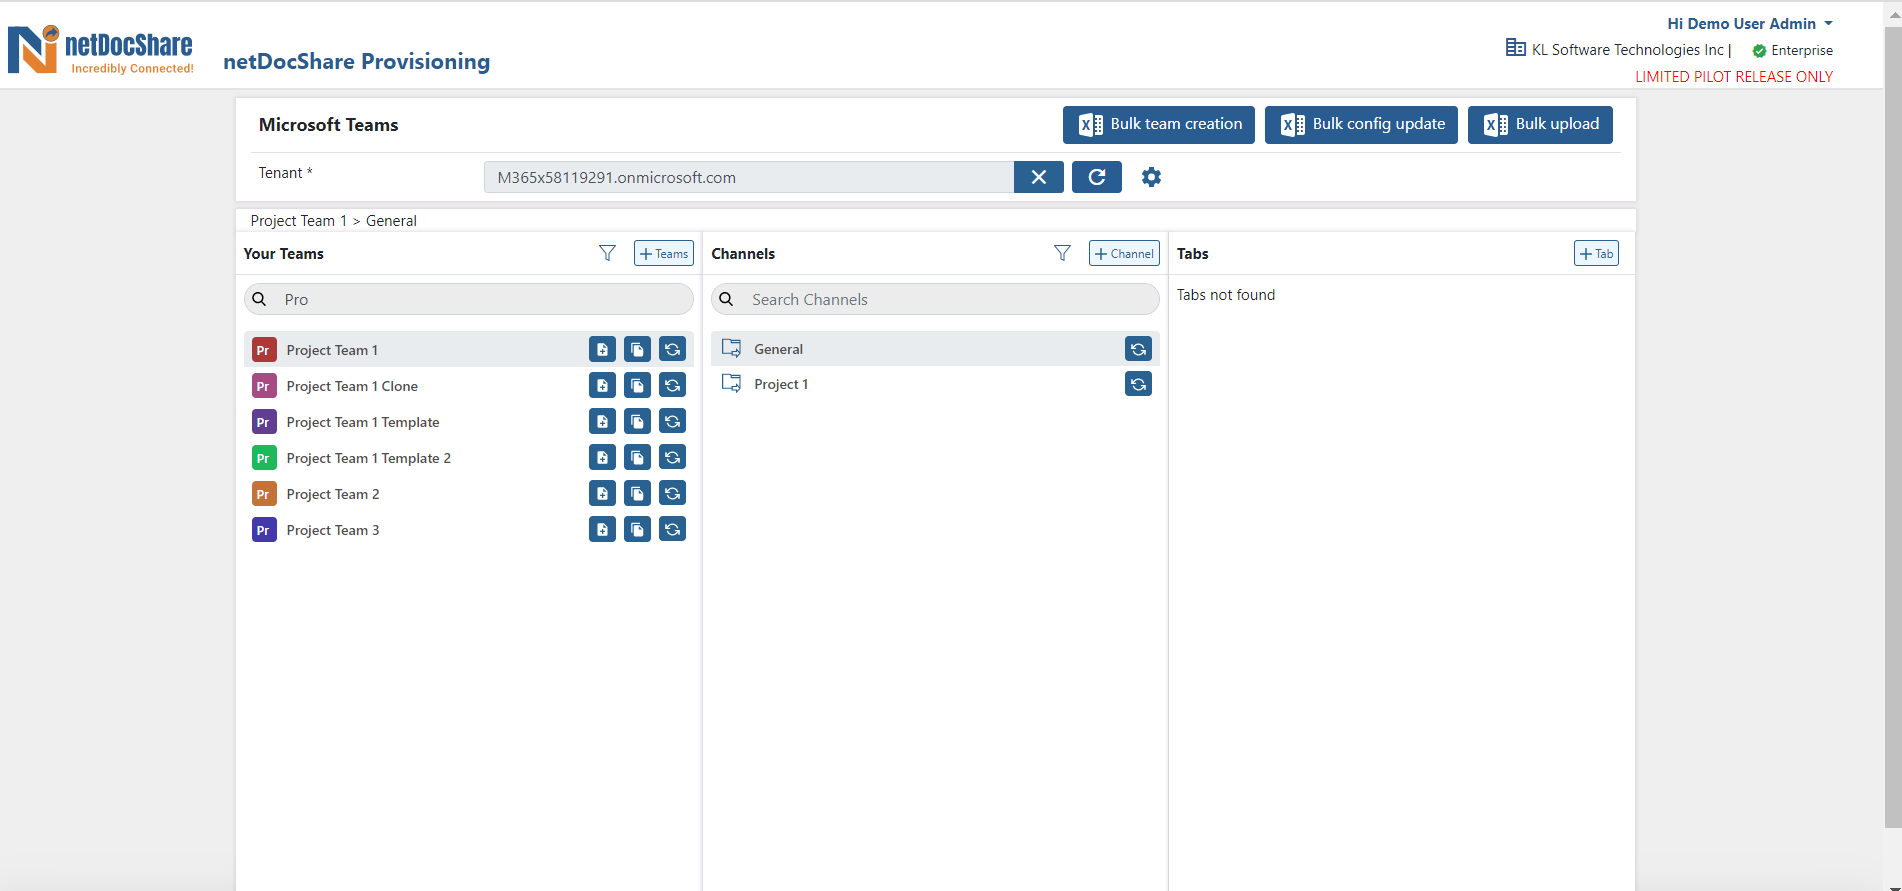Add a tab with the +Tab button

pyautogui.click(x=1596, y=253)
